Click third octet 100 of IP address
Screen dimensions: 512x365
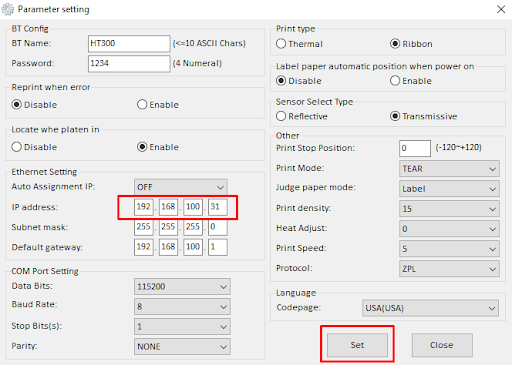tap(193, 207)
